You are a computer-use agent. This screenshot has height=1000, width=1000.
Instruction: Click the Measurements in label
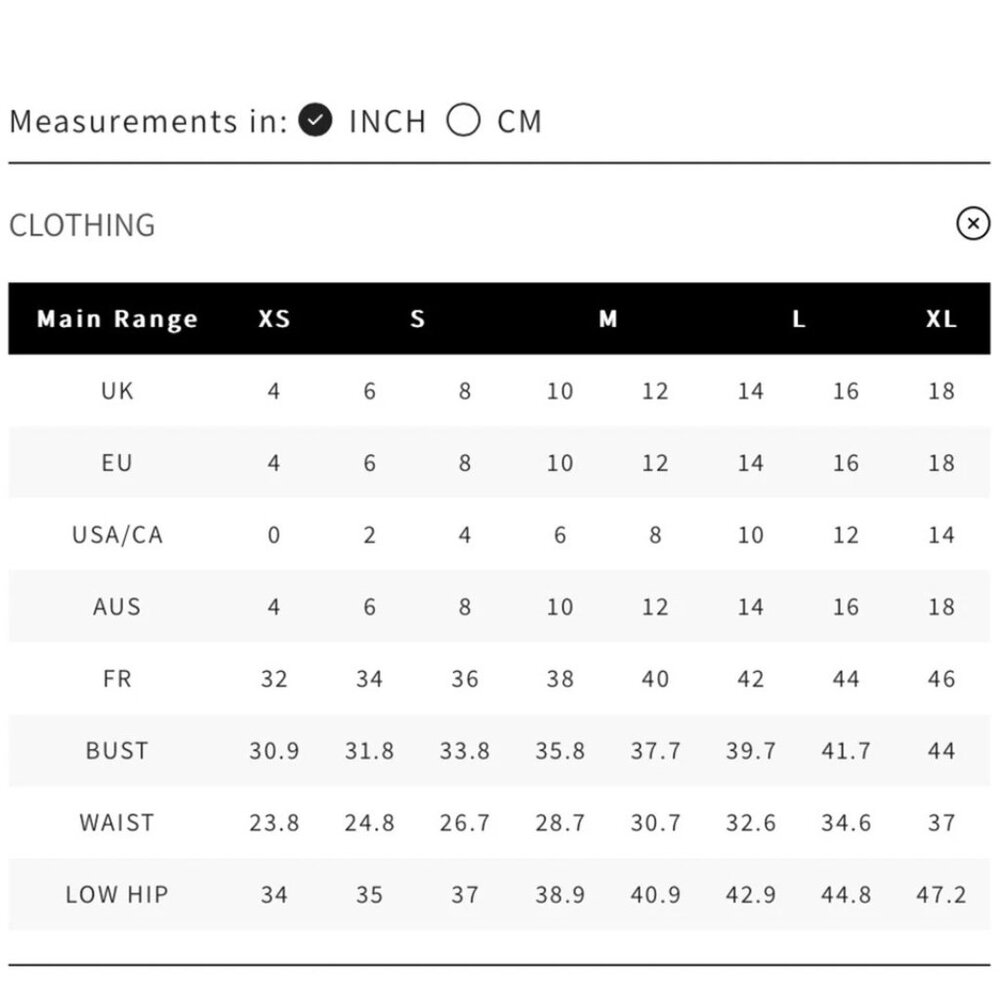click(x=149, y=121)
